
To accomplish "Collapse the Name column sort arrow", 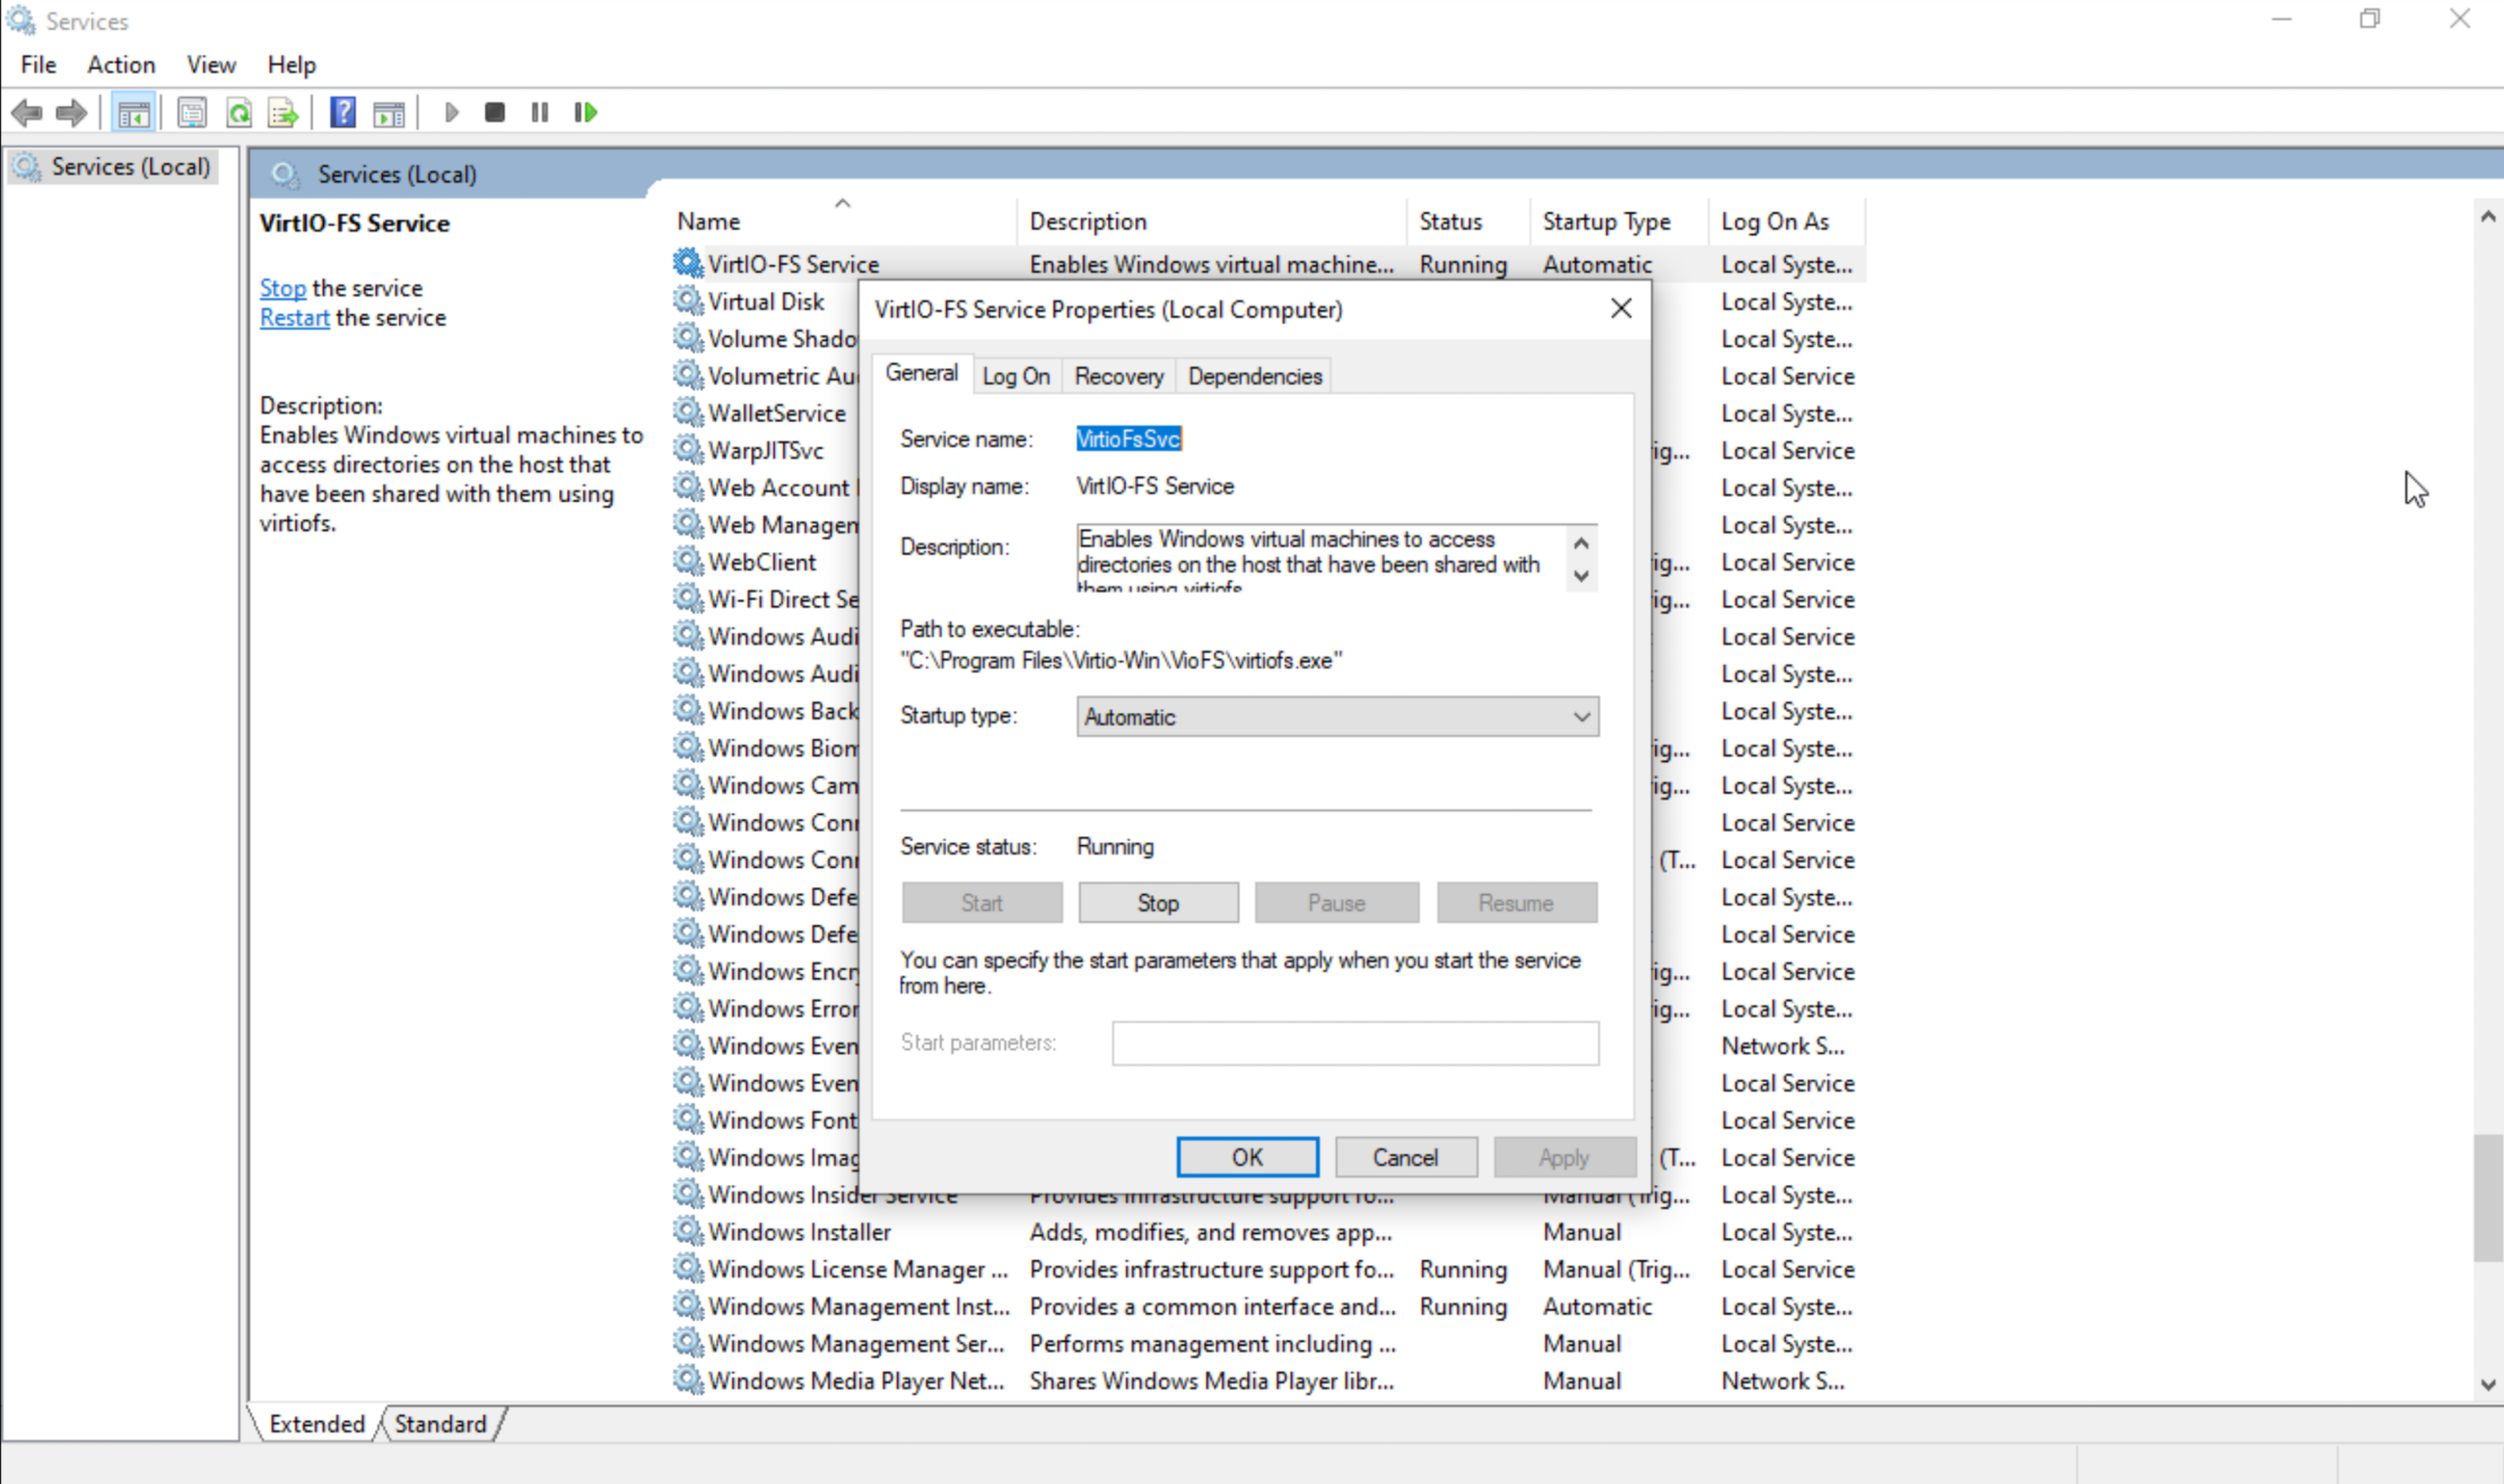I will point(842,202).
